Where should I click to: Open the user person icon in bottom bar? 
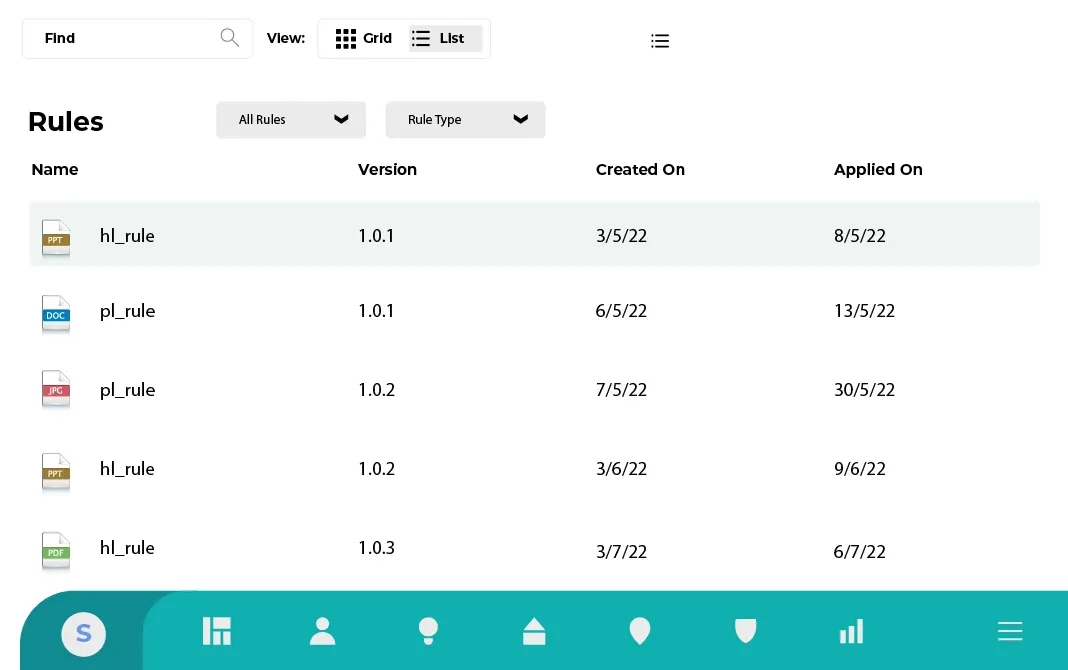(x=322, y=631)
